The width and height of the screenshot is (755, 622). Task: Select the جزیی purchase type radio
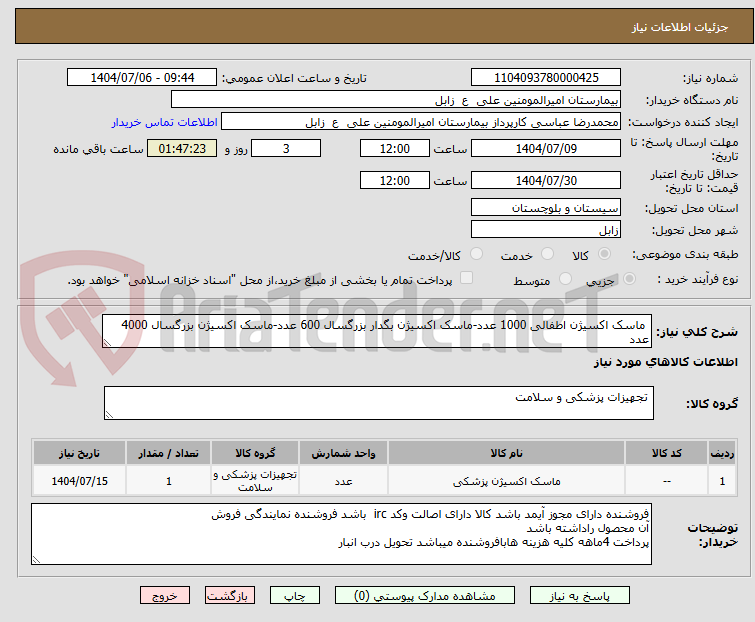coord(629,278)
